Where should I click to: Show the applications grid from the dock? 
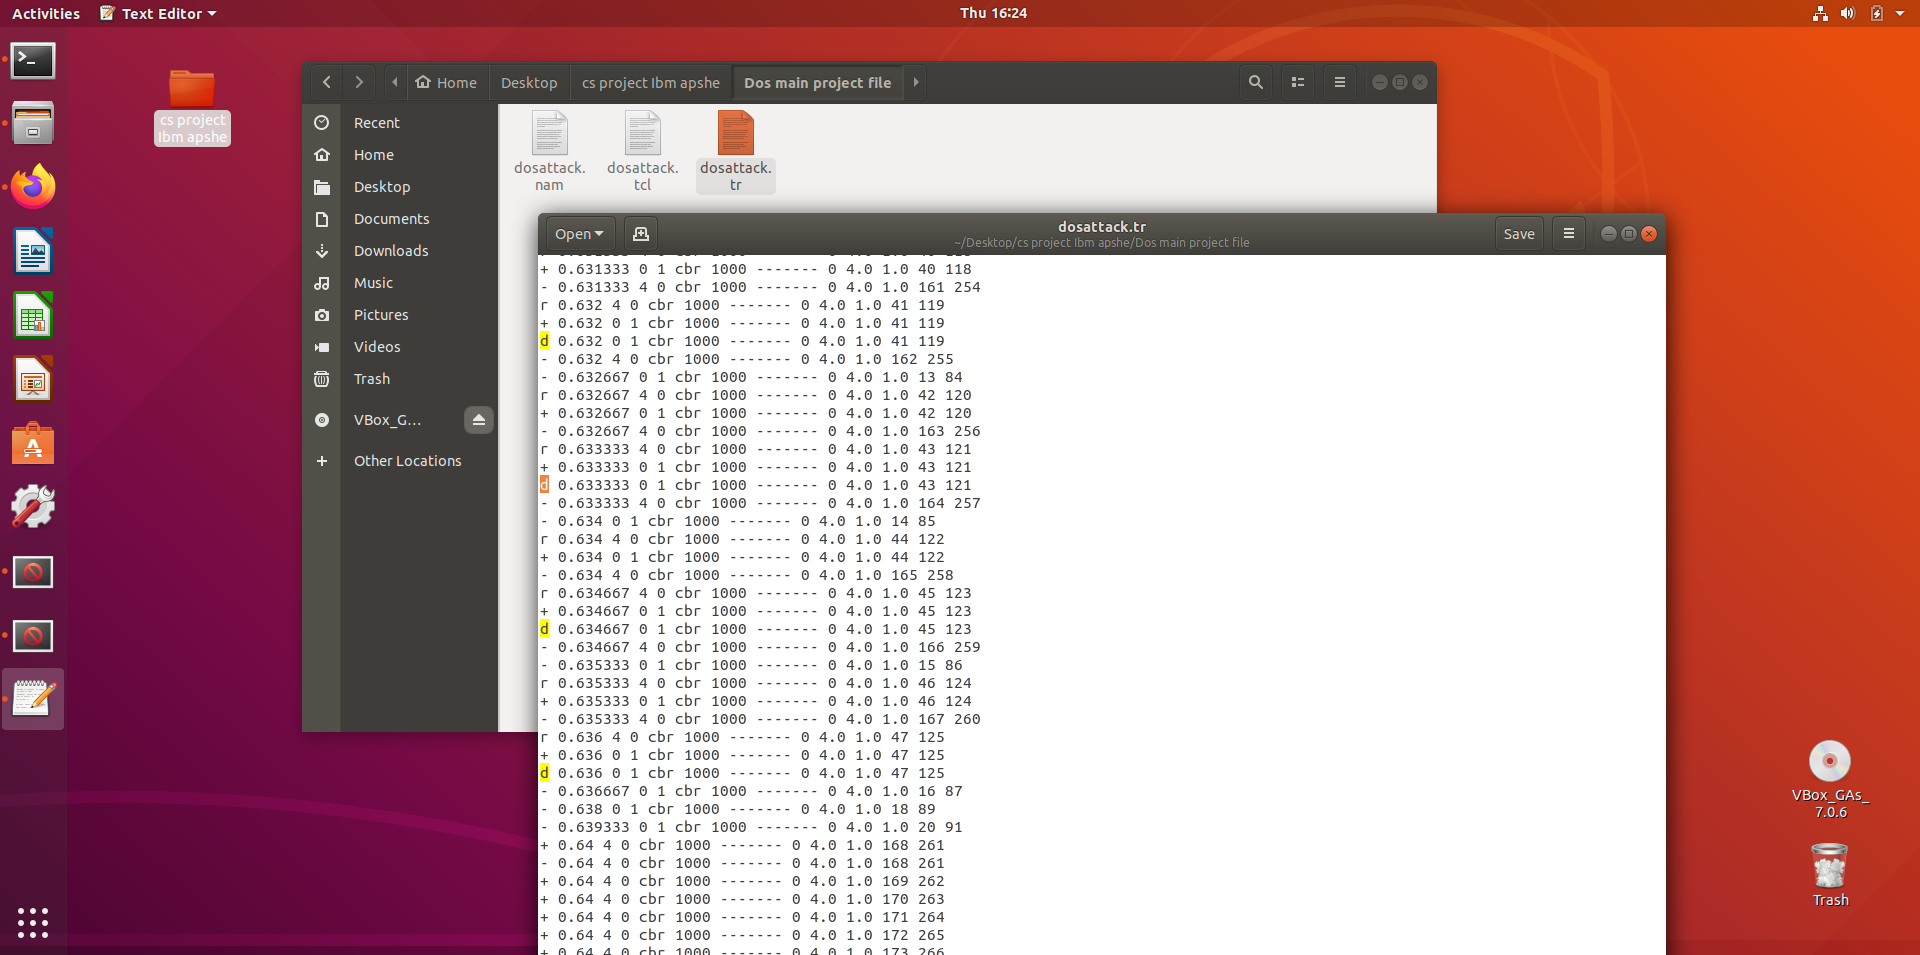pyautogui.click(x=33, y=923)
